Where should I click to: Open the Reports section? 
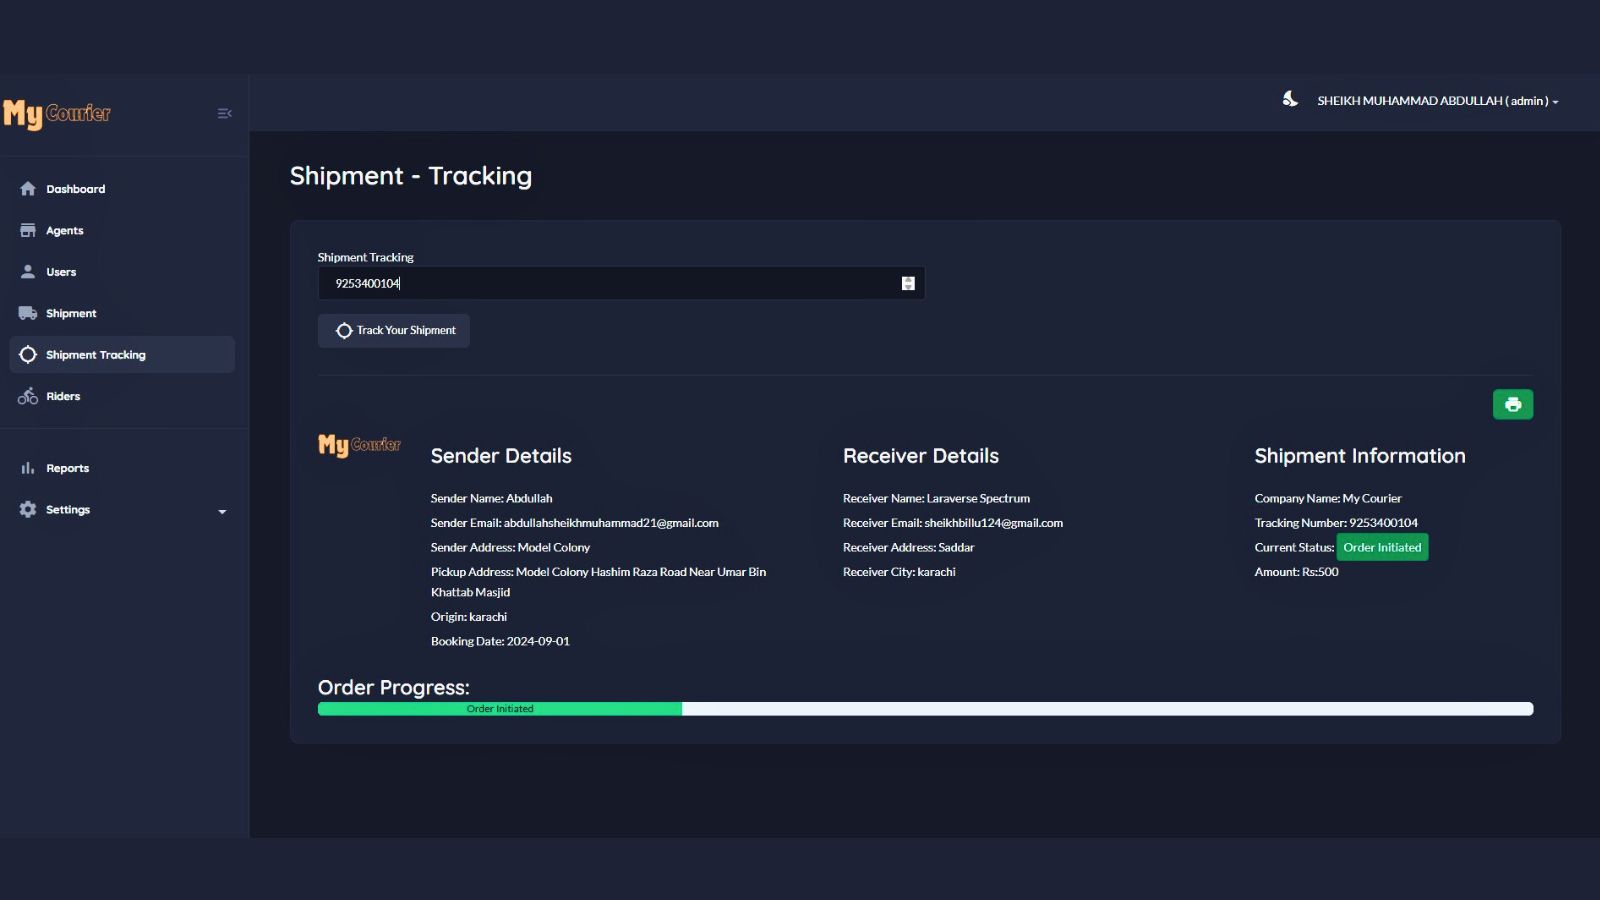(122, 468)
